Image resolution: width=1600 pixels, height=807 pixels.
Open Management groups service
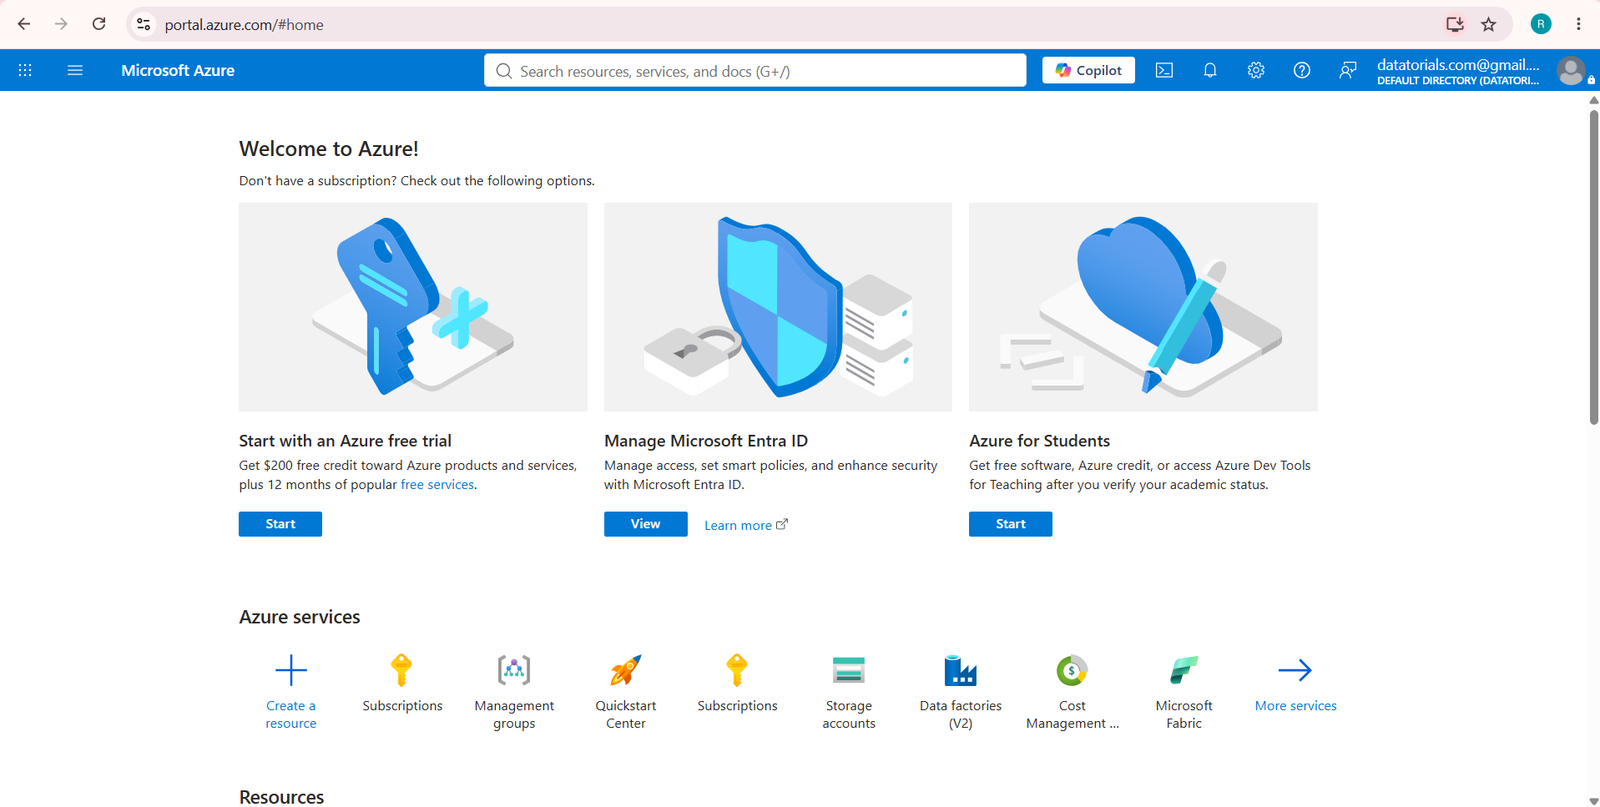coord(514,692)
